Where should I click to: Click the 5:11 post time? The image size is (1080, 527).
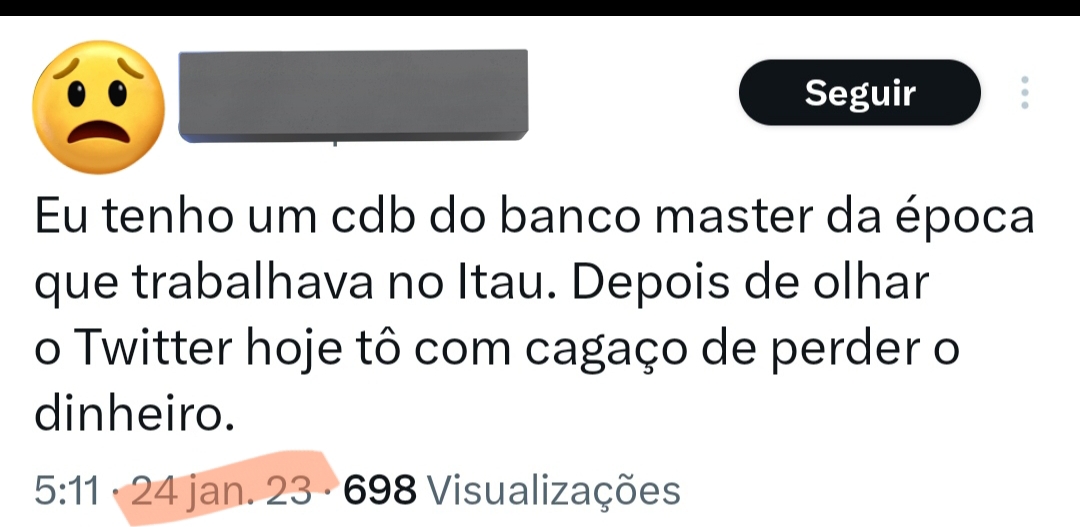(x=66, y=490)
